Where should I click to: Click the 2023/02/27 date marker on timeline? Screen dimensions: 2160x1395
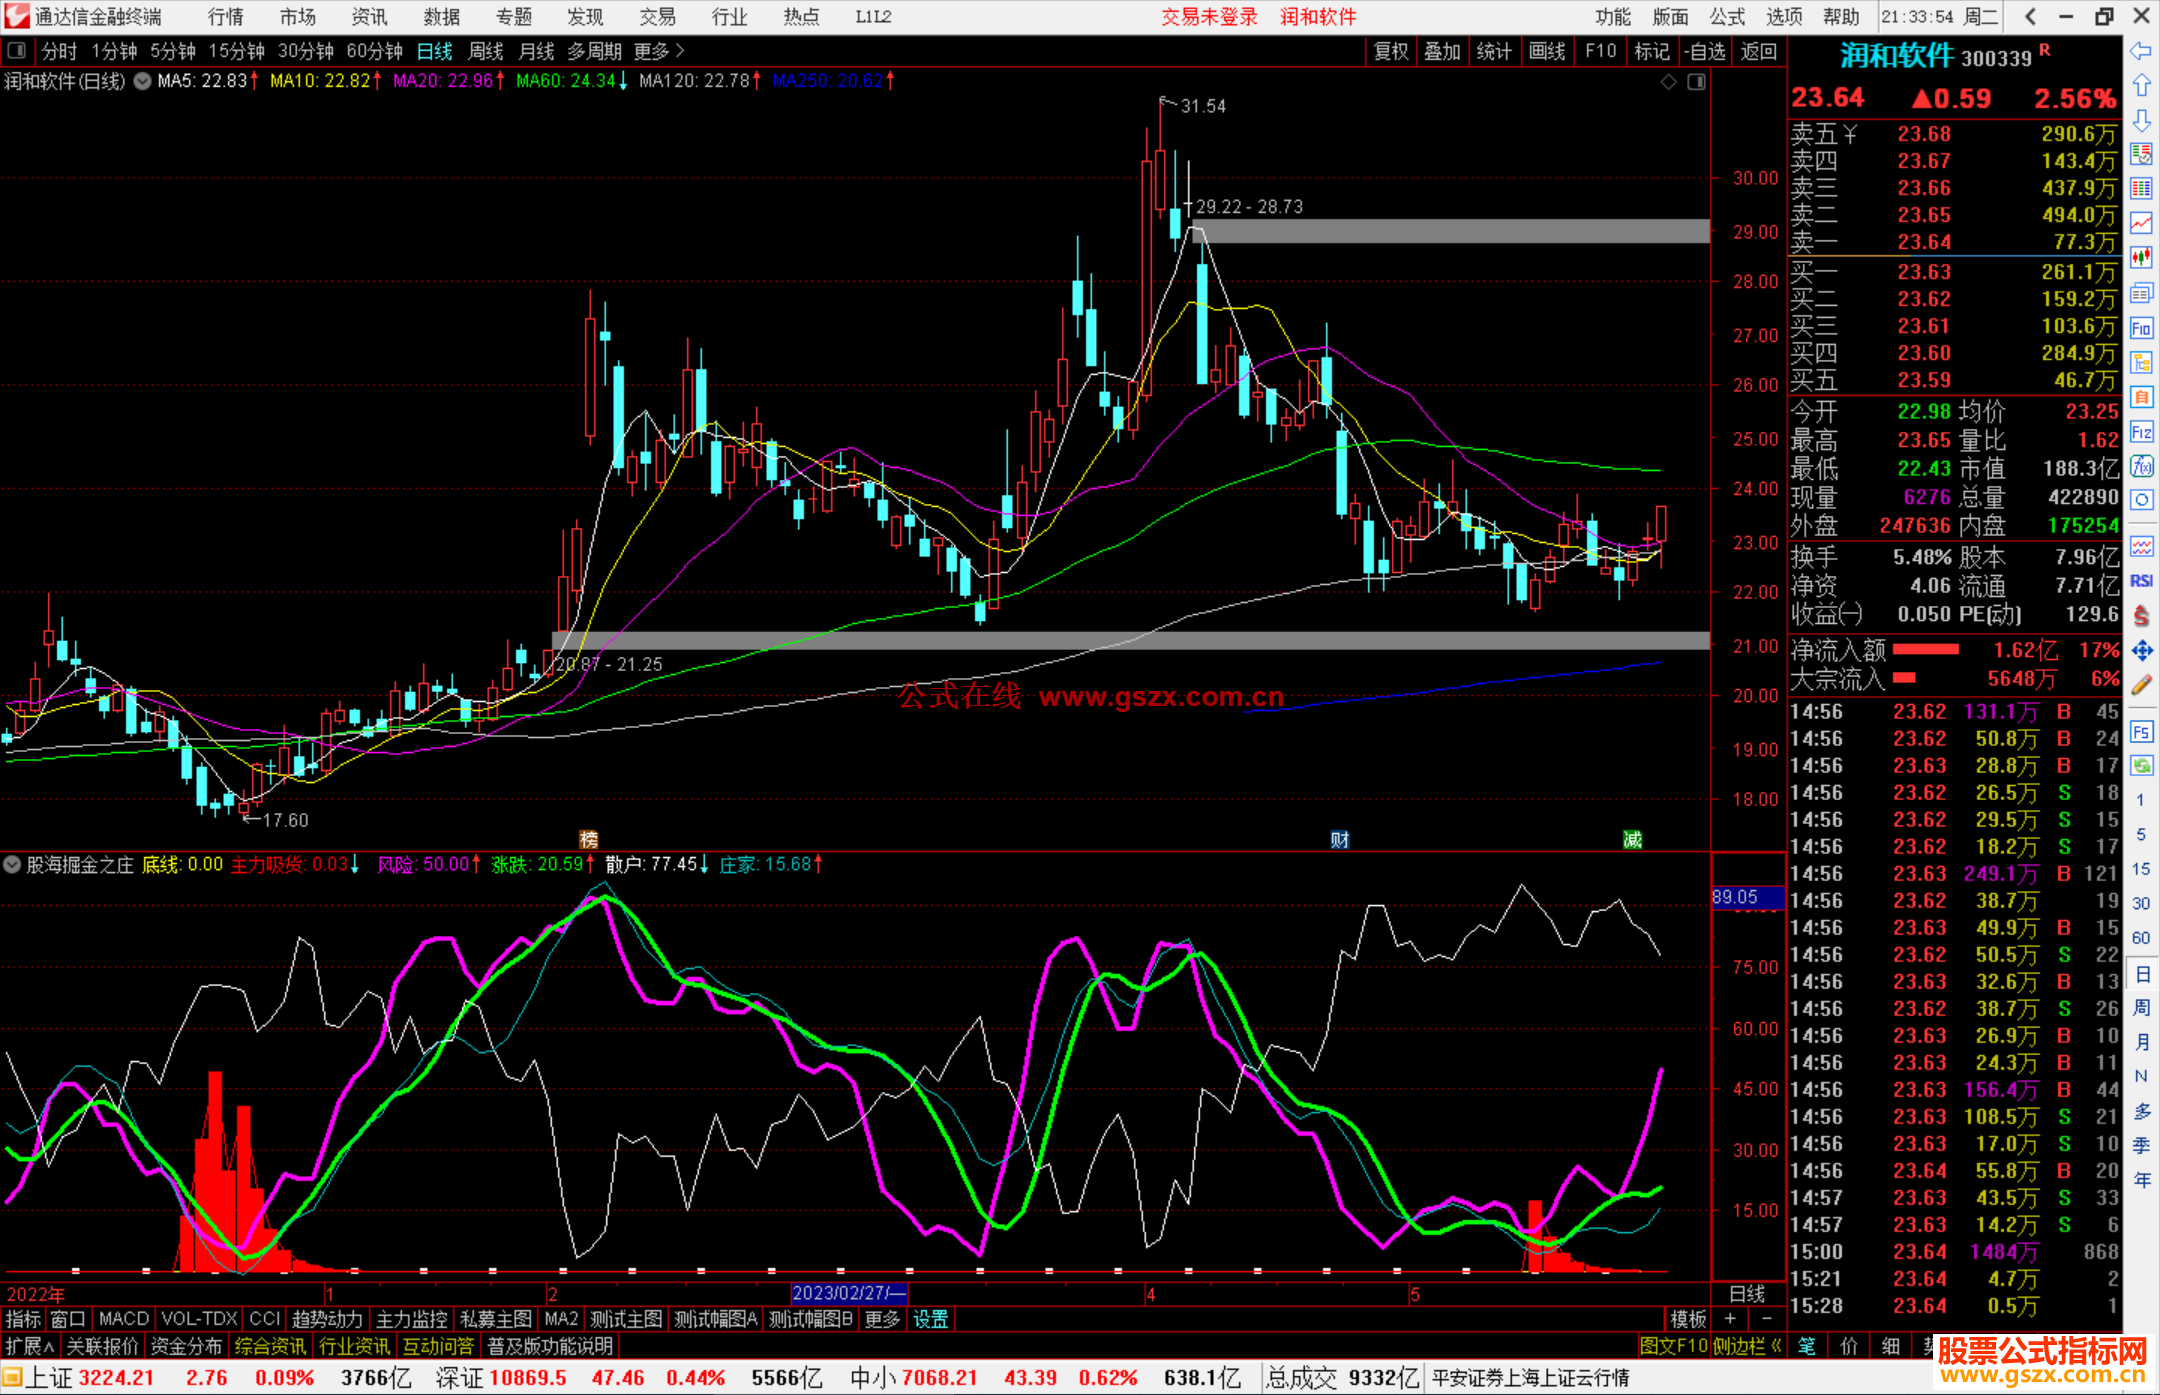pyautogui.click(x=848, y=1293)
